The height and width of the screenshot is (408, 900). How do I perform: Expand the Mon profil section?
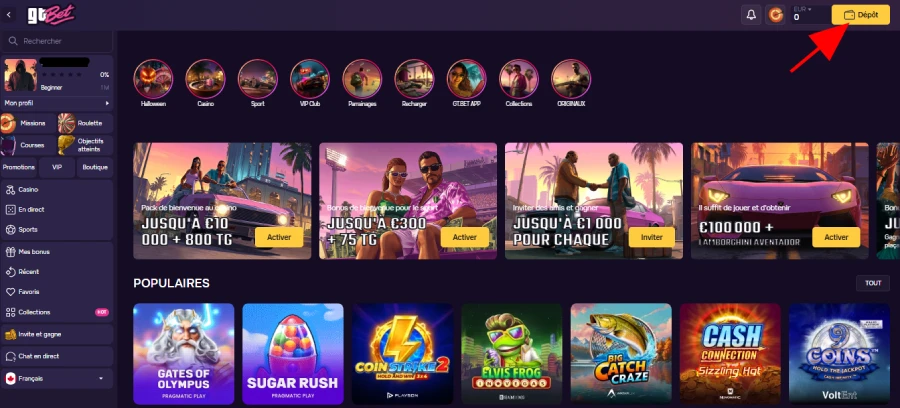(x=56, y=103)
